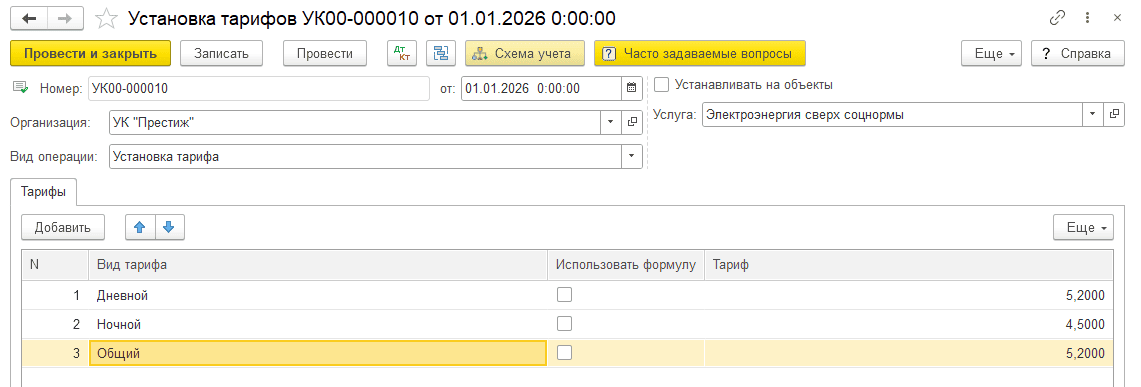Click the Тариф column header

click(909, 266)
